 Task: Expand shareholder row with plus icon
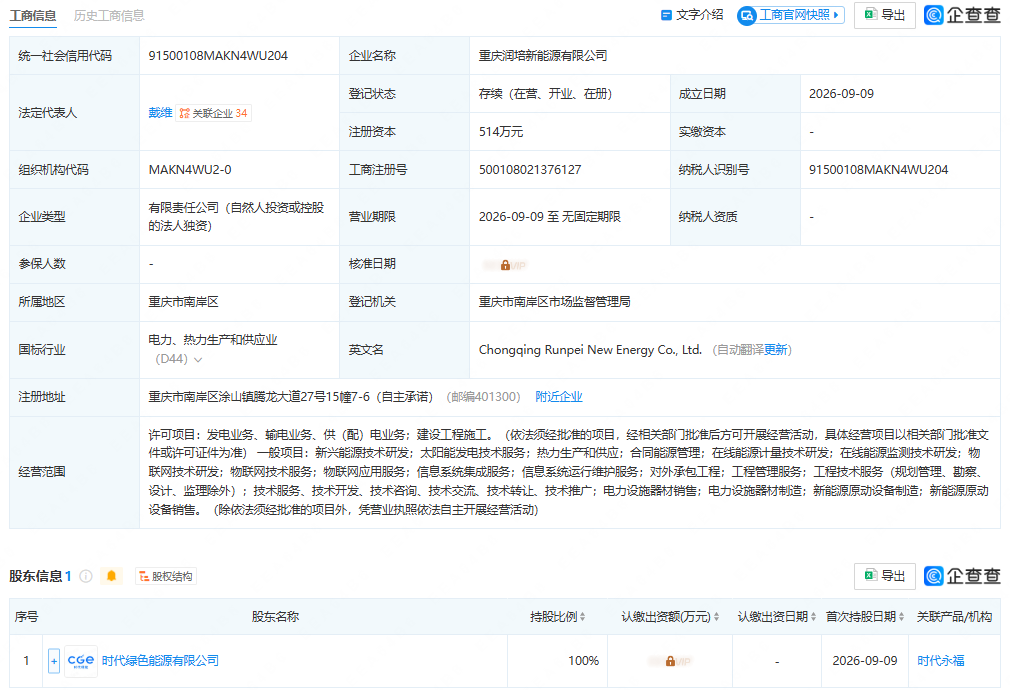(54, 661)
